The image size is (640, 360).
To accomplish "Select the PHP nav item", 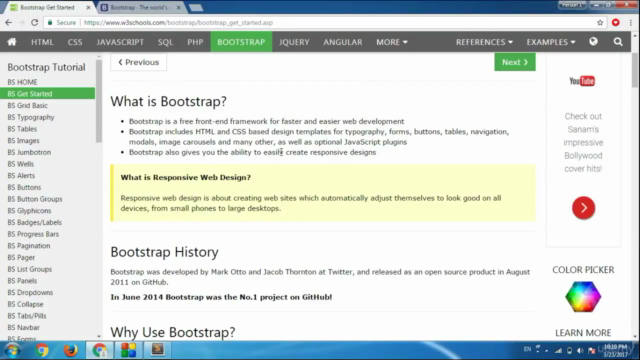I will [195, 42].
